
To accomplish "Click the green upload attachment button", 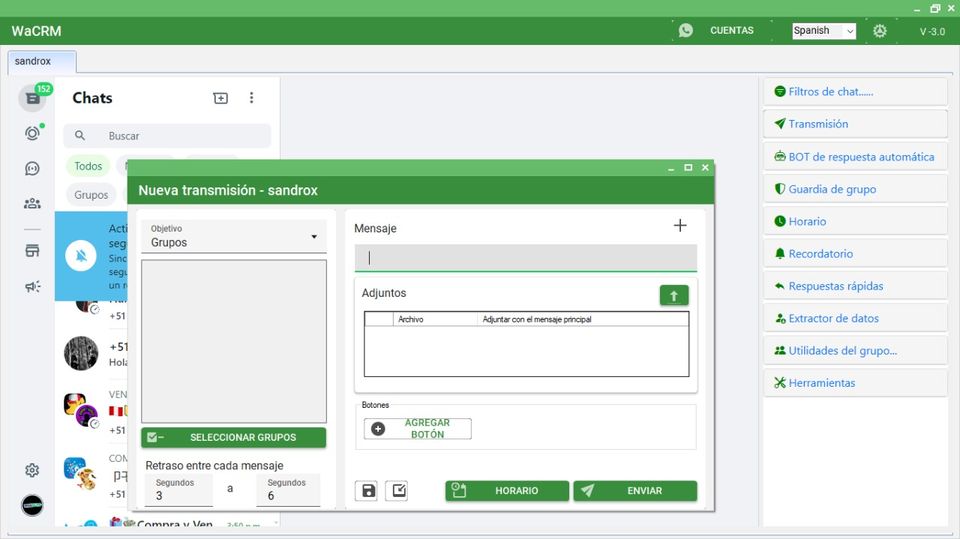I will [674, 295].
